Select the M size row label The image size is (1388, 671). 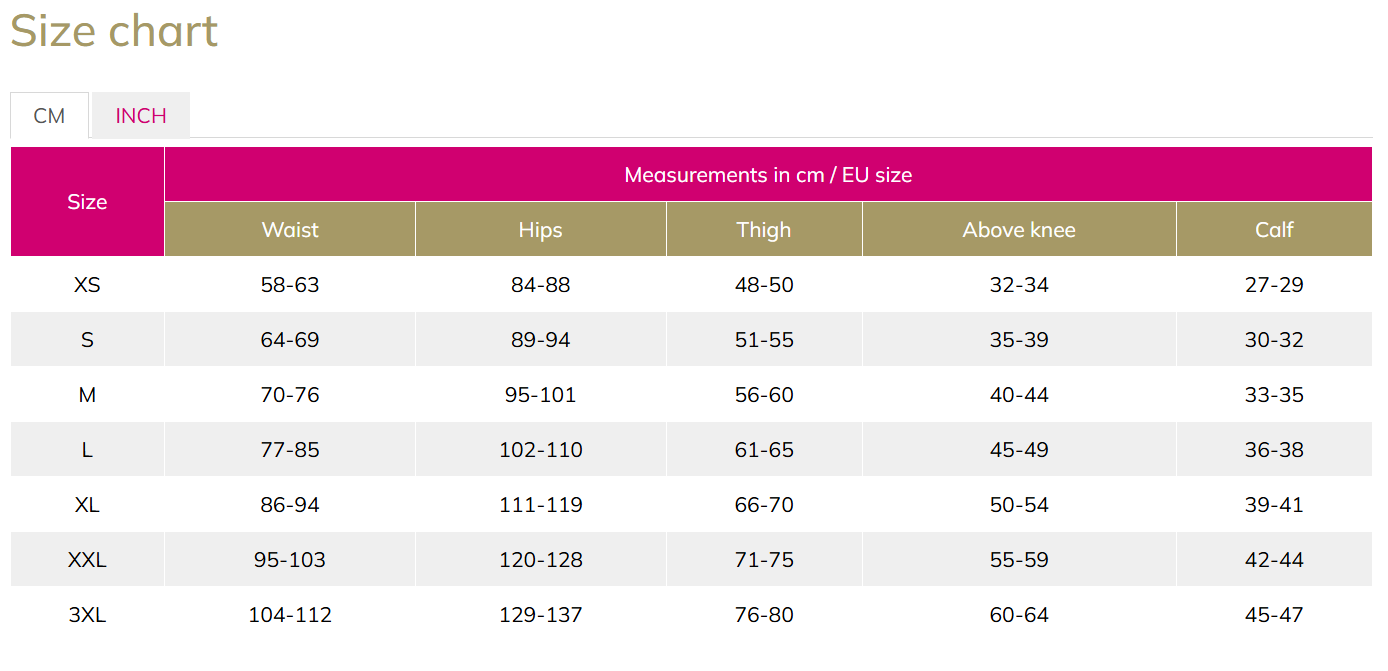tap(87, 395)
